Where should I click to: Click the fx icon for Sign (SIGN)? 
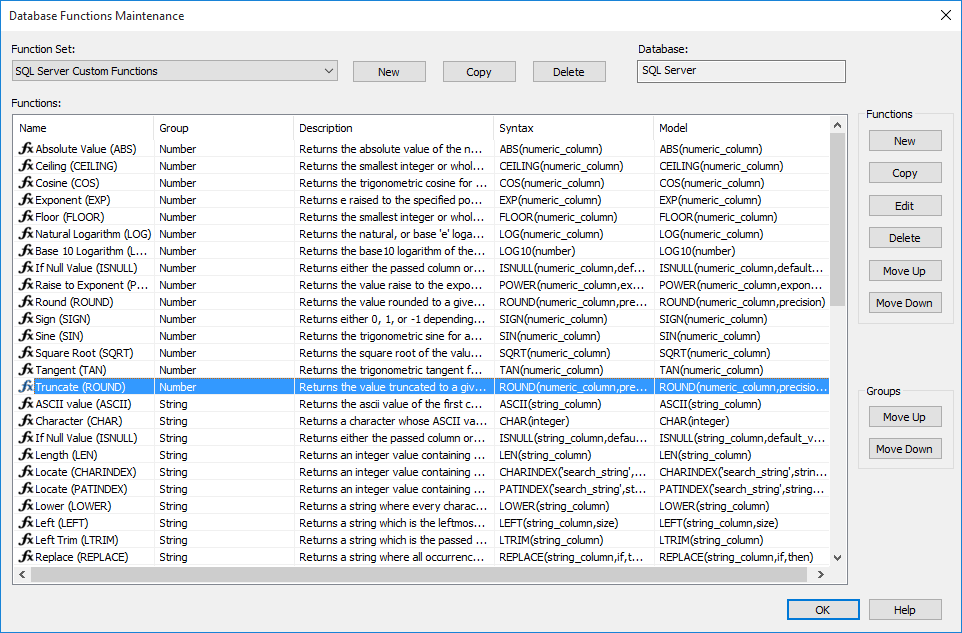26,319
